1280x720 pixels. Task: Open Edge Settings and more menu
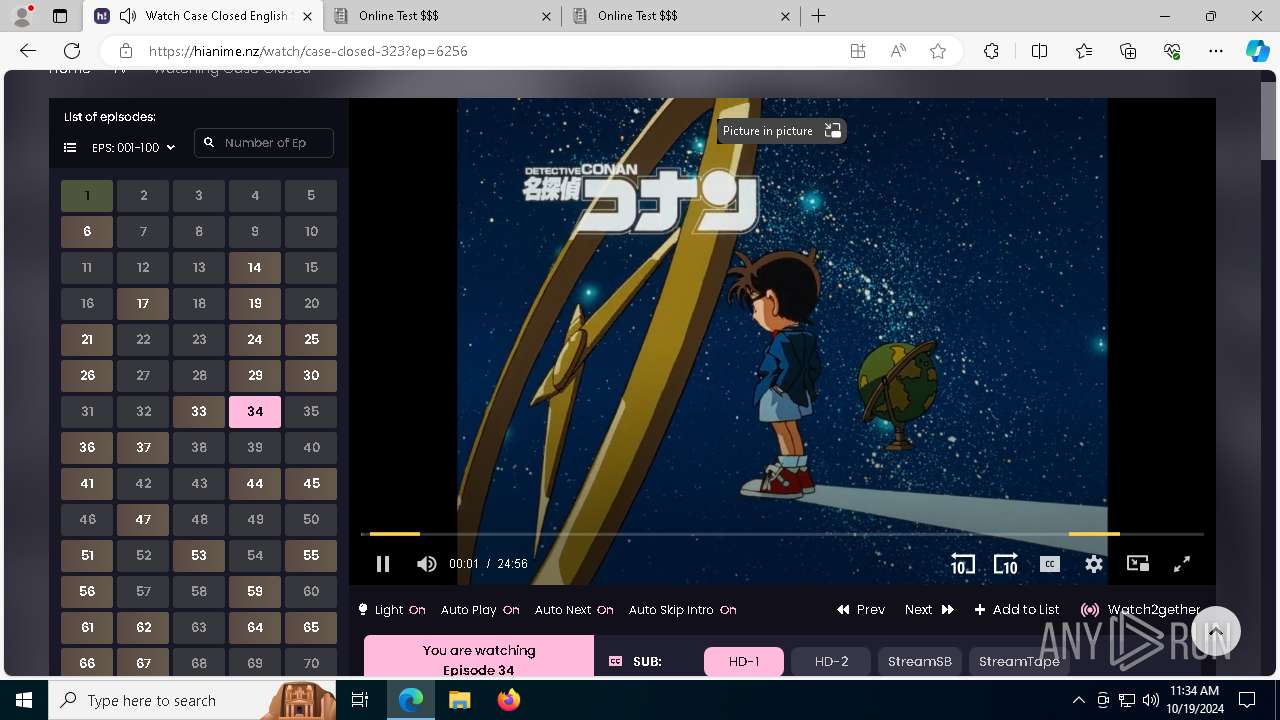[1216, 51]
